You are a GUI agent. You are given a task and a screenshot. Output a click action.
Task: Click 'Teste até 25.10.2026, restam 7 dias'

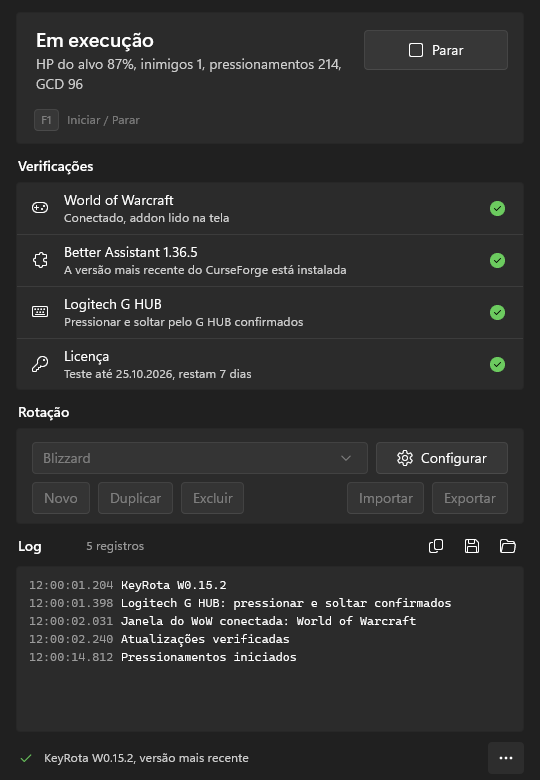[x=158, y=374]
